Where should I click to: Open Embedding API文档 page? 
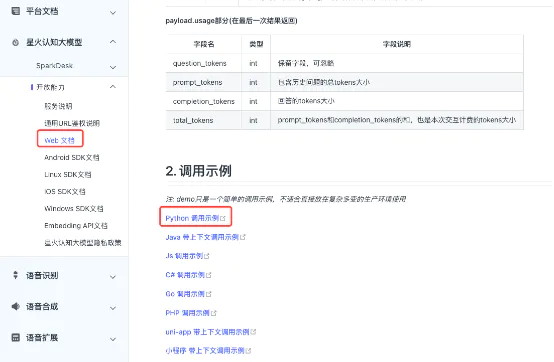(76, 225)
